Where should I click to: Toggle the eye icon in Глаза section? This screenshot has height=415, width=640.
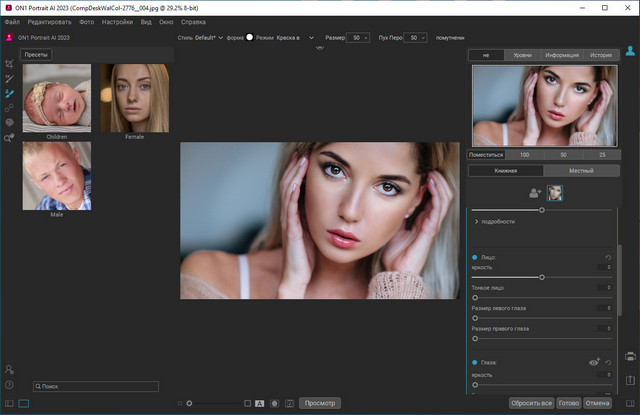[x=592, y=363]
